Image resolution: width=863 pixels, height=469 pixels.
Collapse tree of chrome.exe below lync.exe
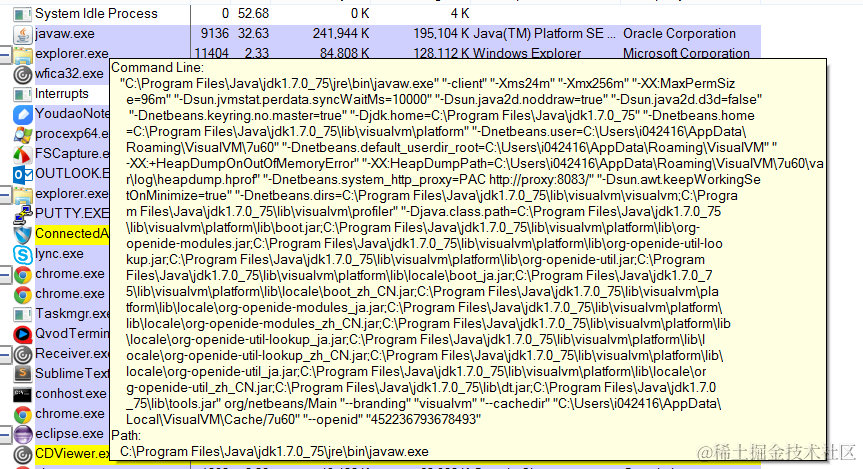pos(5,275)
